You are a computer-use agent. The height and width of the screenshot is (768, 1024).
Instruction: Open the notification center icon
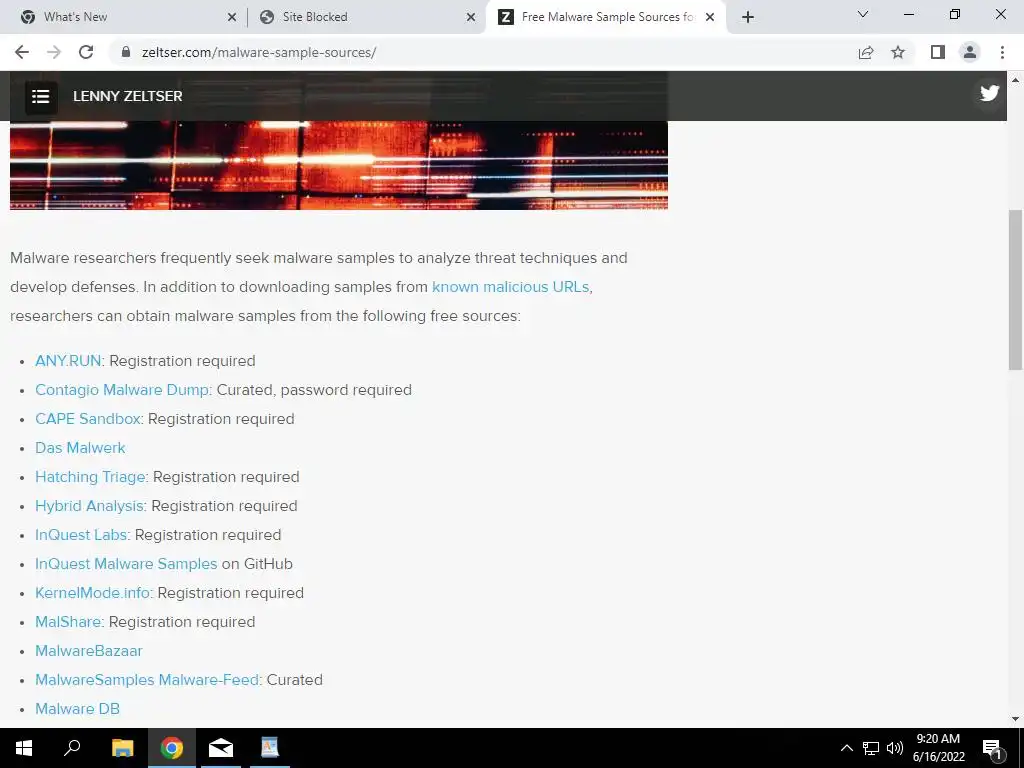click(x=993, y=748)
